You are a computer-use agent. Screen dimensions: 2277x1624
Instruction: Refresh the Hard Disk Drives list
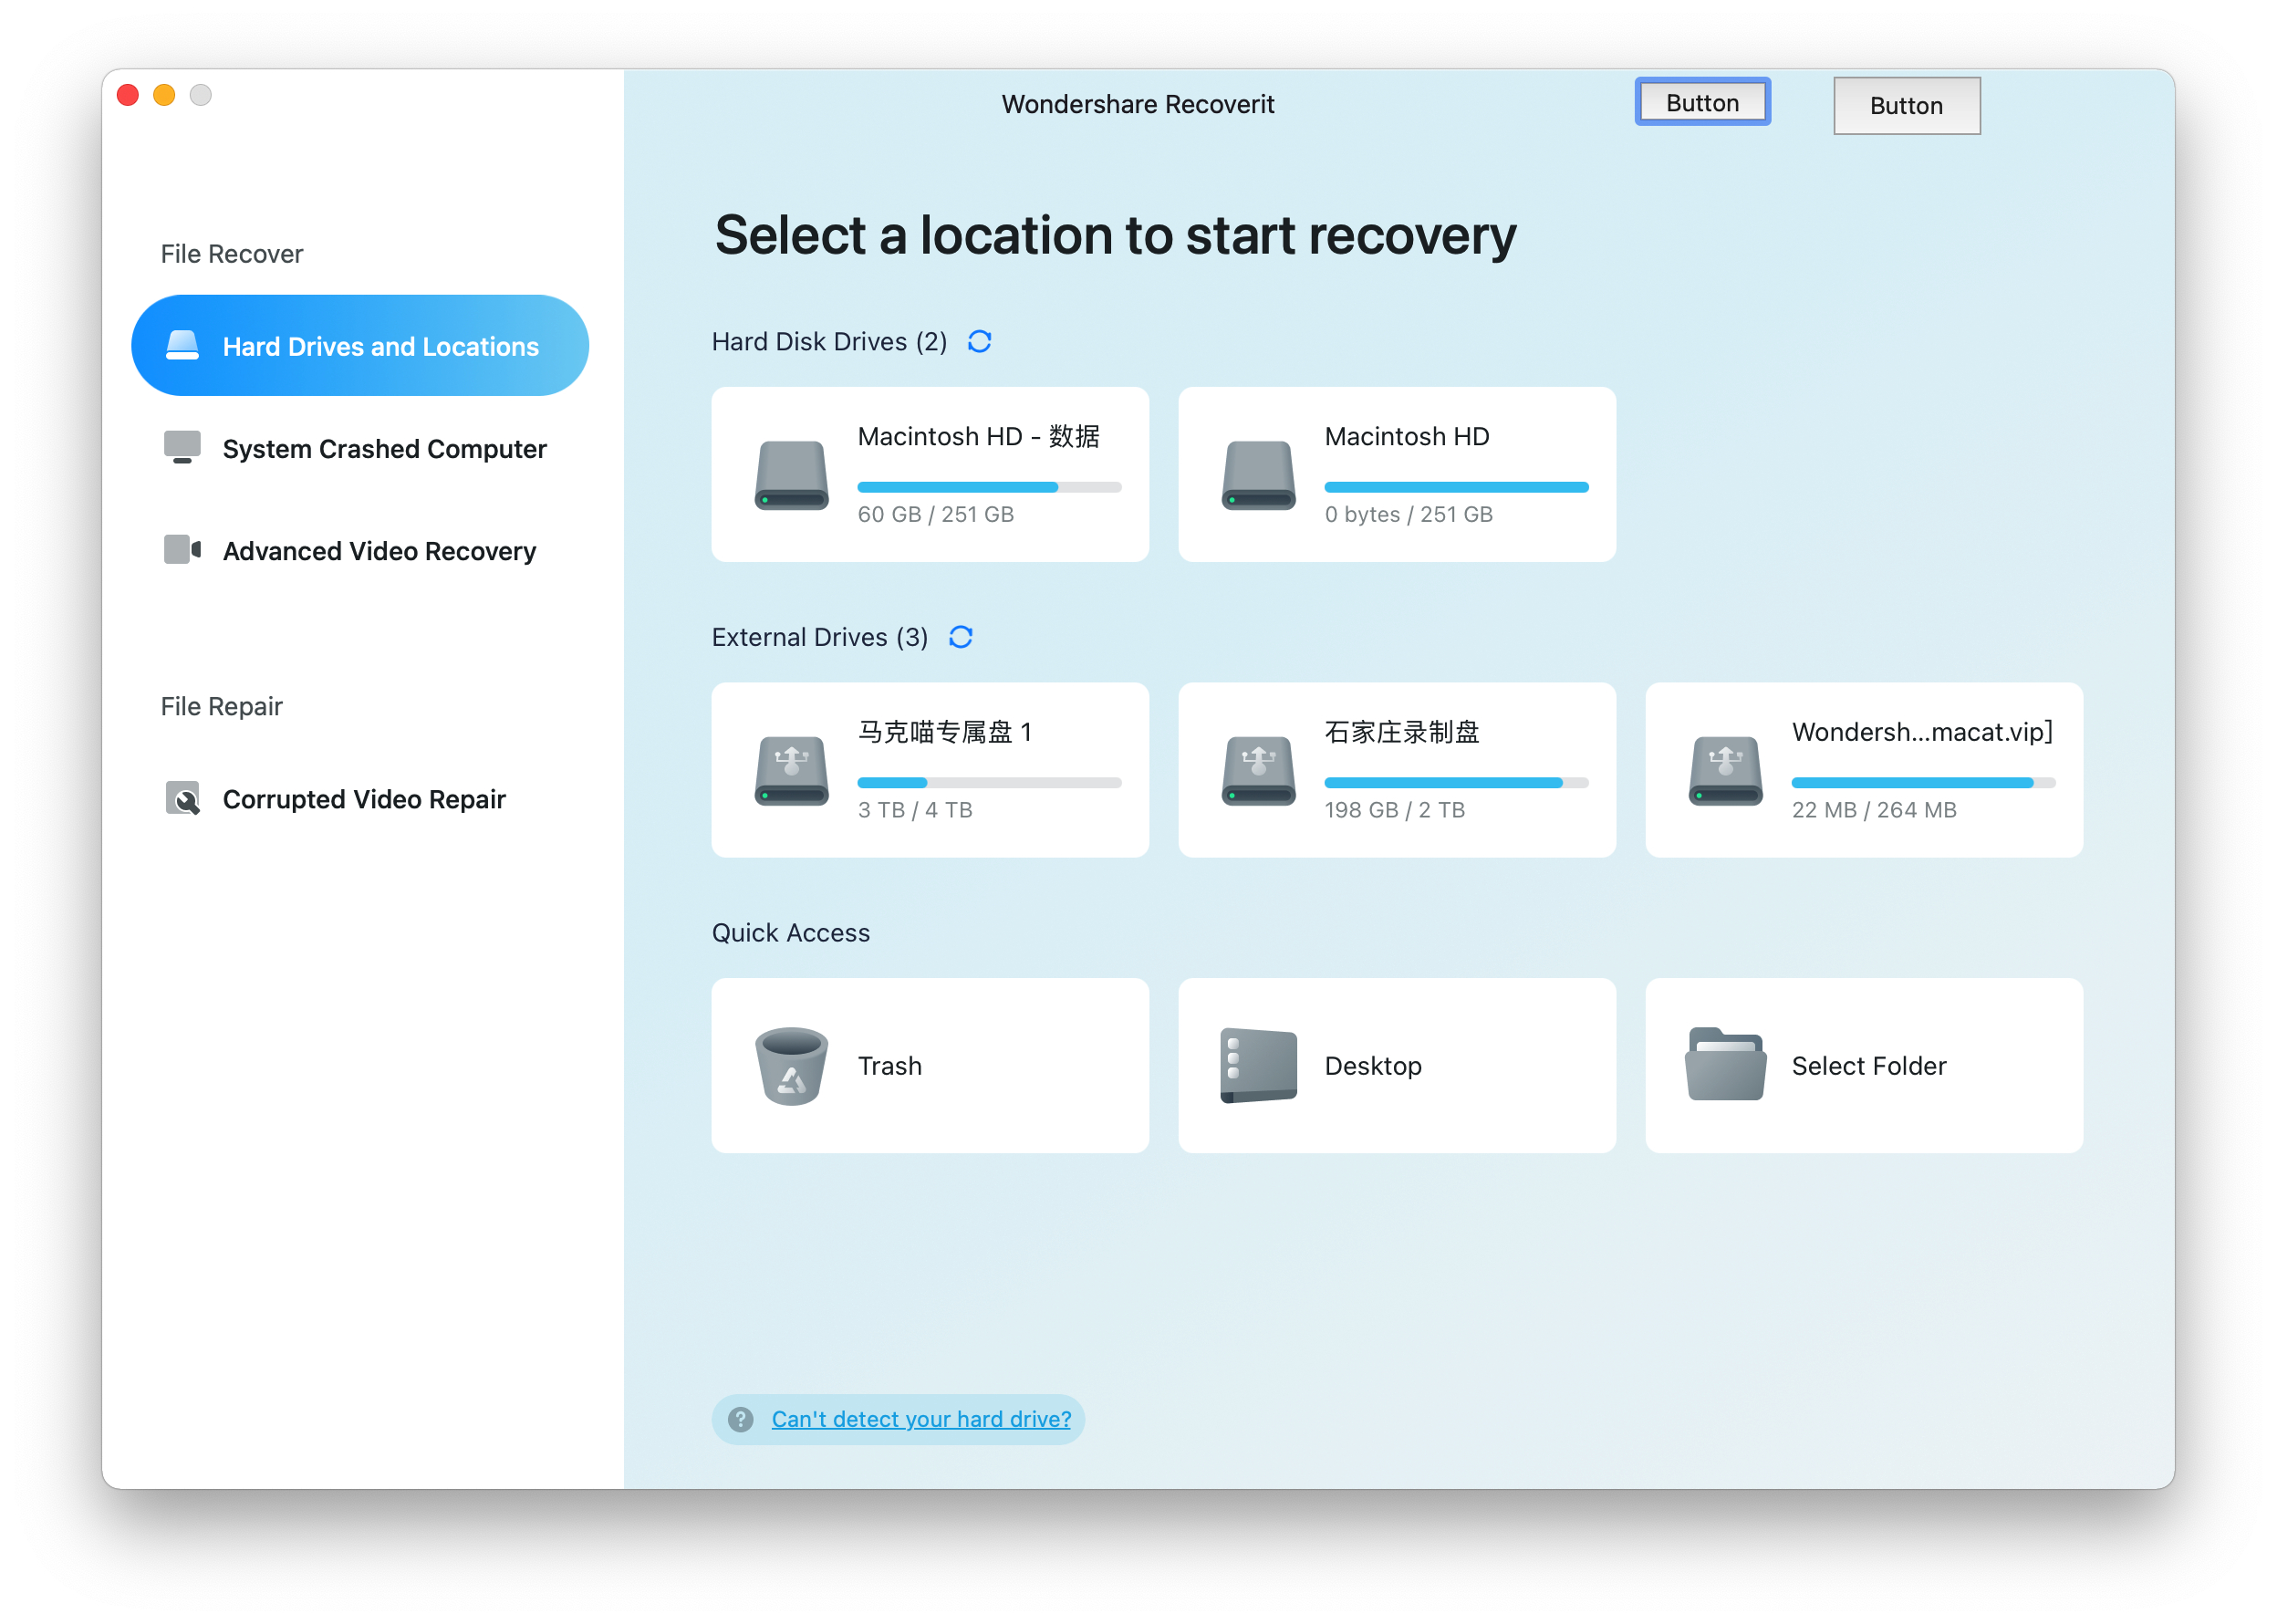click(x=979, y=342)
